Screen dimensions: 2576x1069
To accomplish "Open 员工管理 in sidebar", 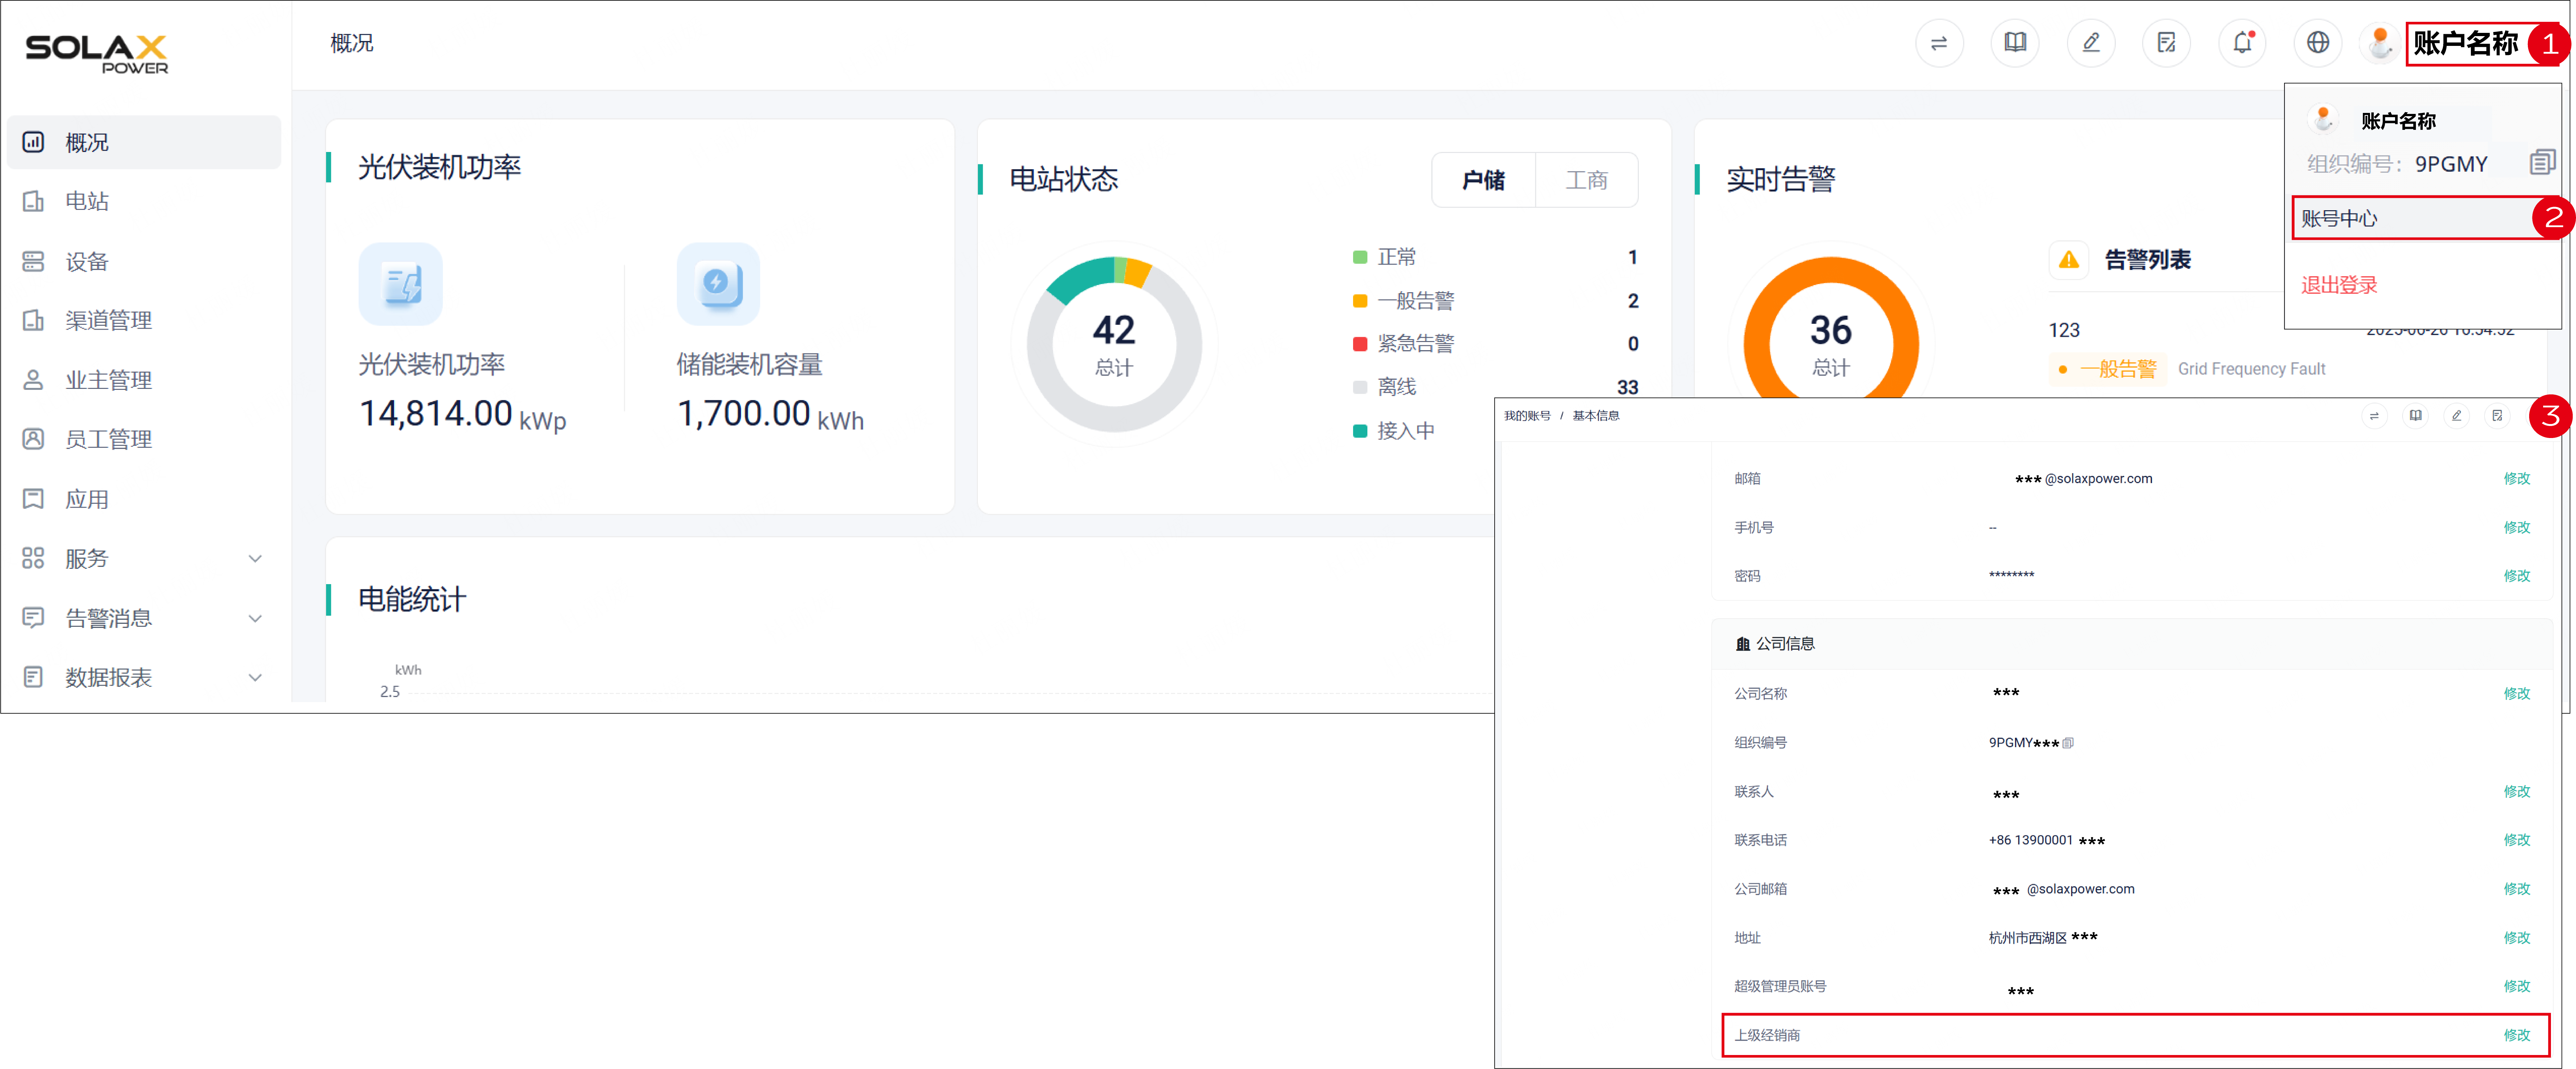I will [x=144, y=439].
